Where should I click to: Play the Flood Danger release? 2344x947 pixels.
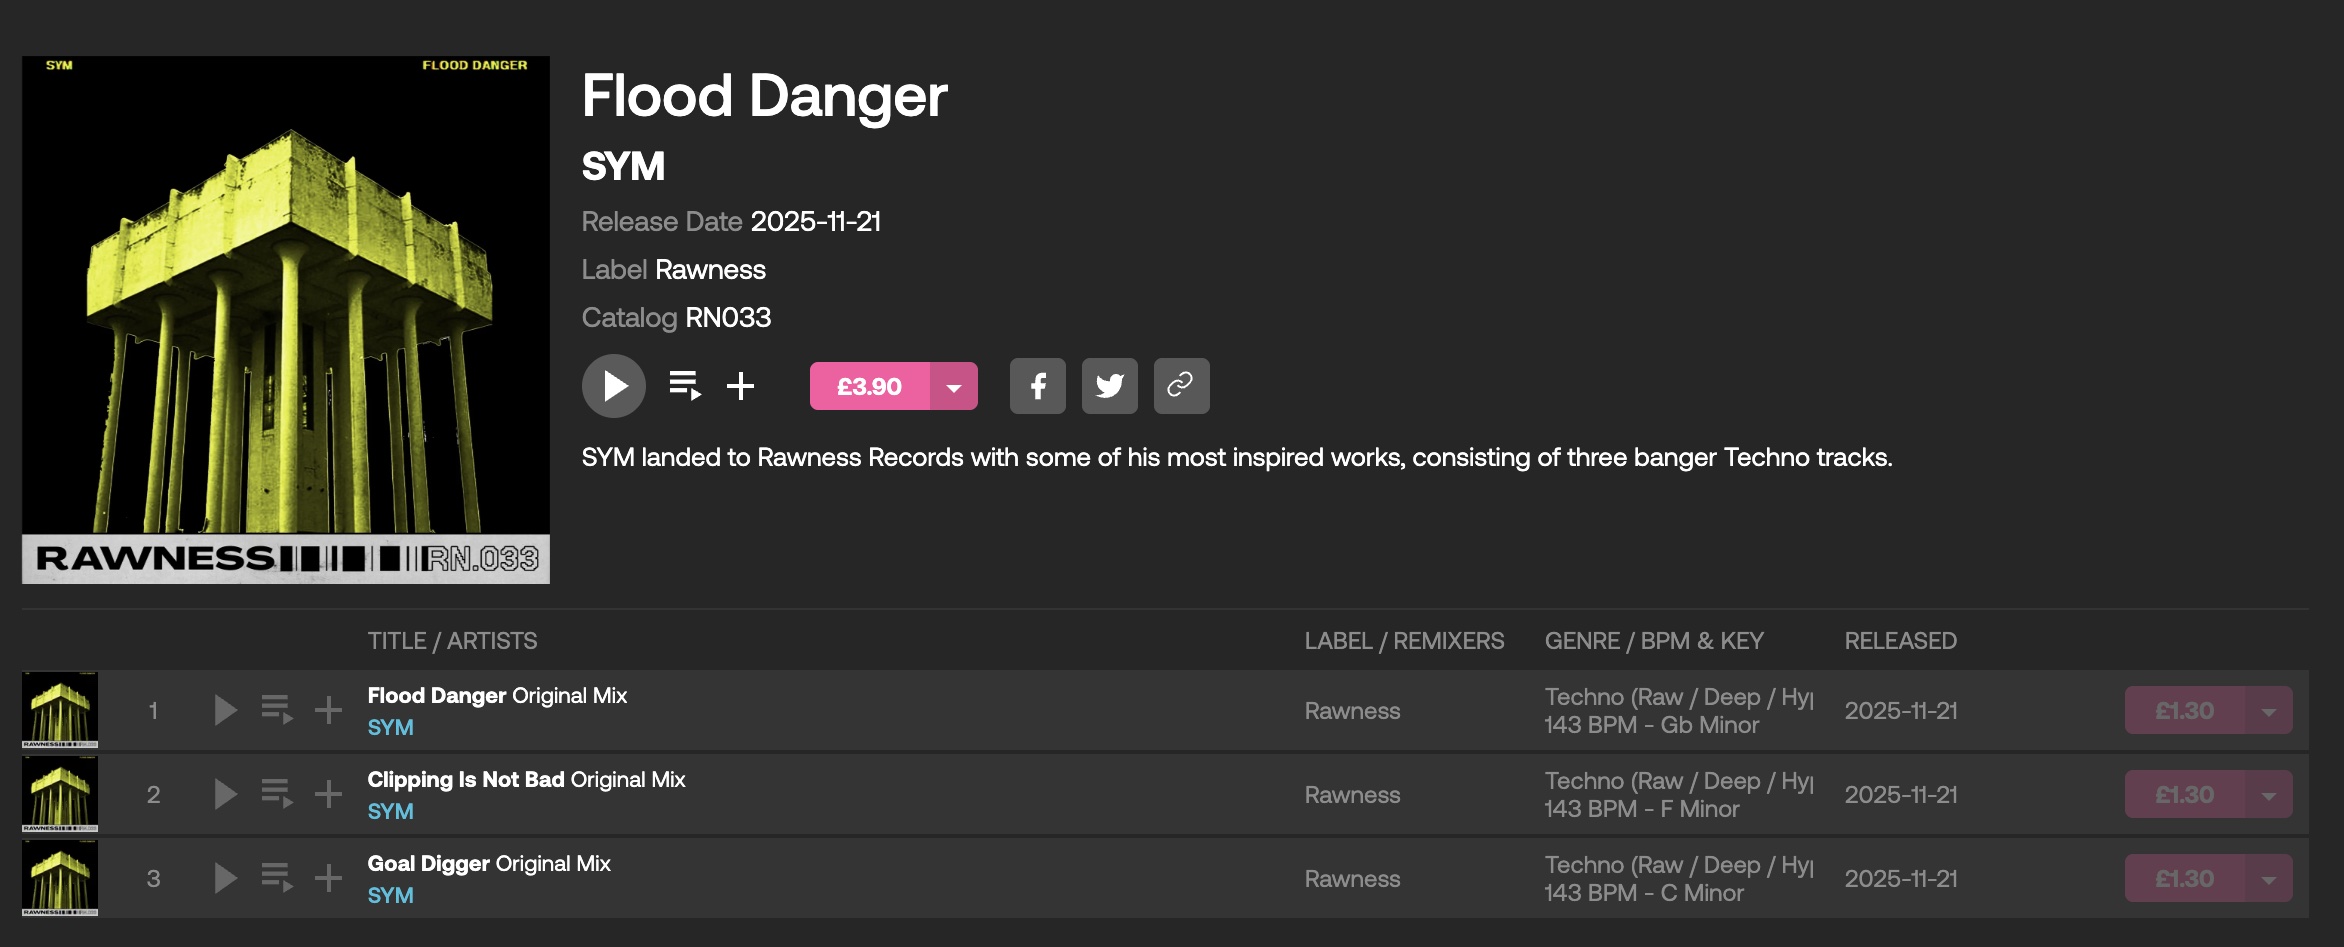(614, 386)
